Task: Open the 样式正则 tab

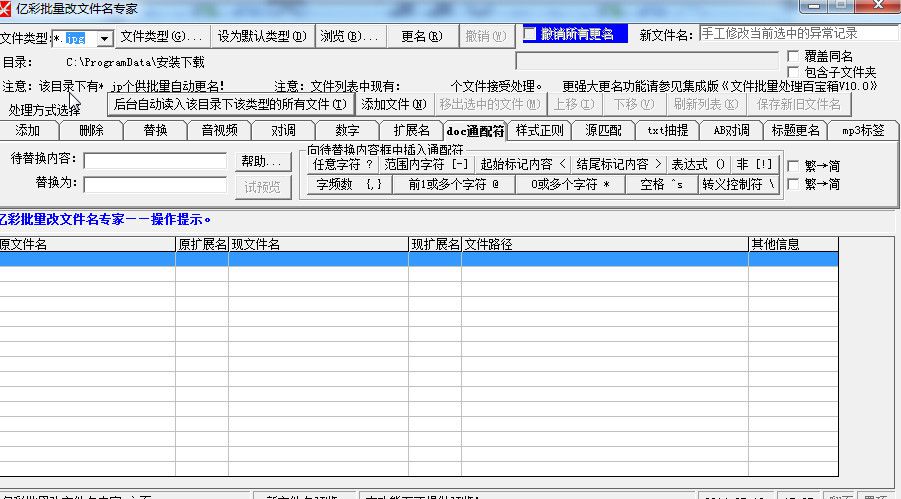Action: point(540,130)
